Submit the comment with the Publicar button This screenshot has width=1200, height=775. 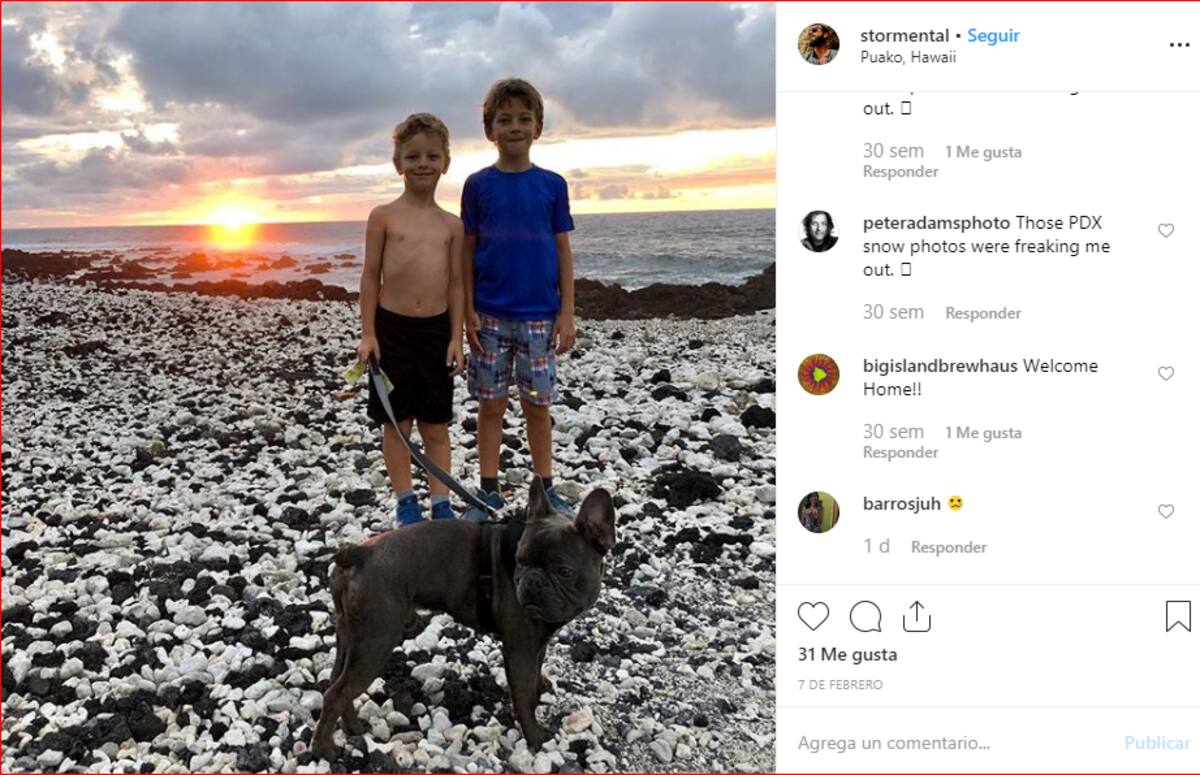1157,743
